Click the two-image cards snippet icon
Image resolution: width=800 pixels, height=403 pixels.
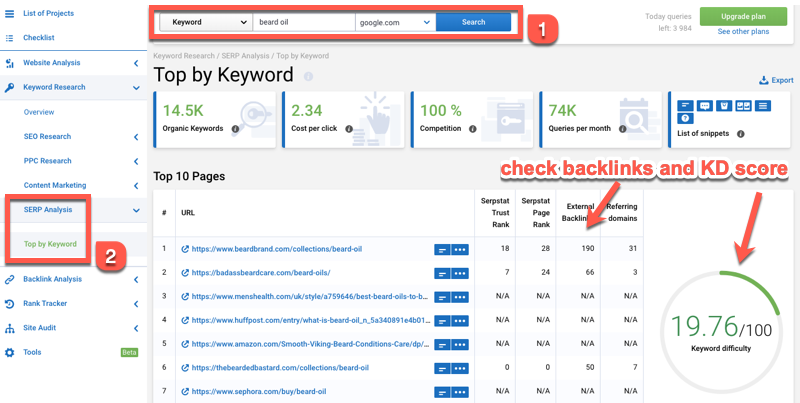click(743, 106)
